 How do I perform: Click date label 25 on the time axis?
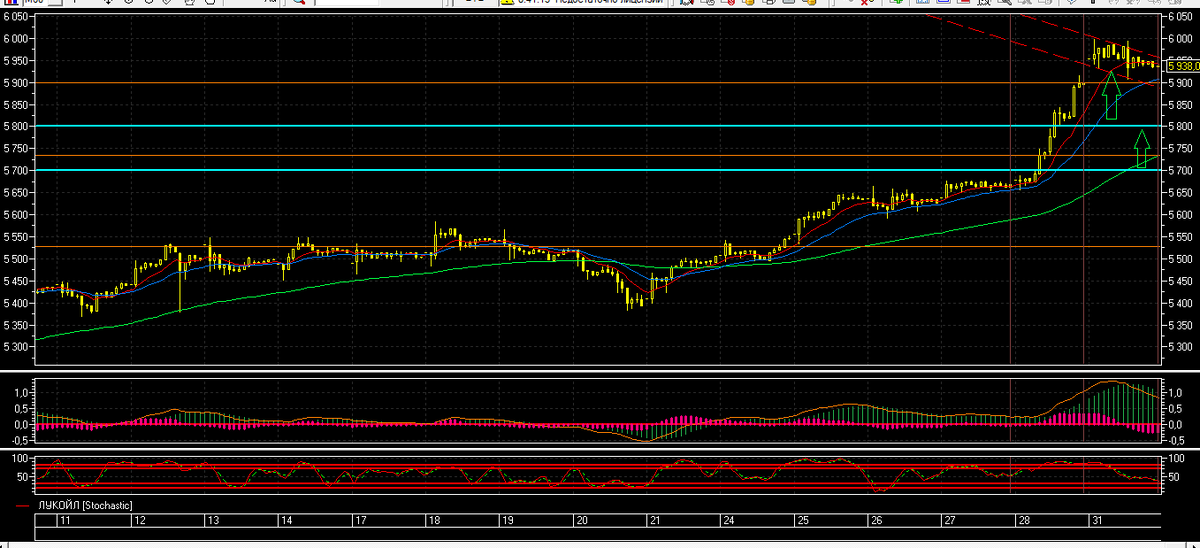click(x=803, y=521)
